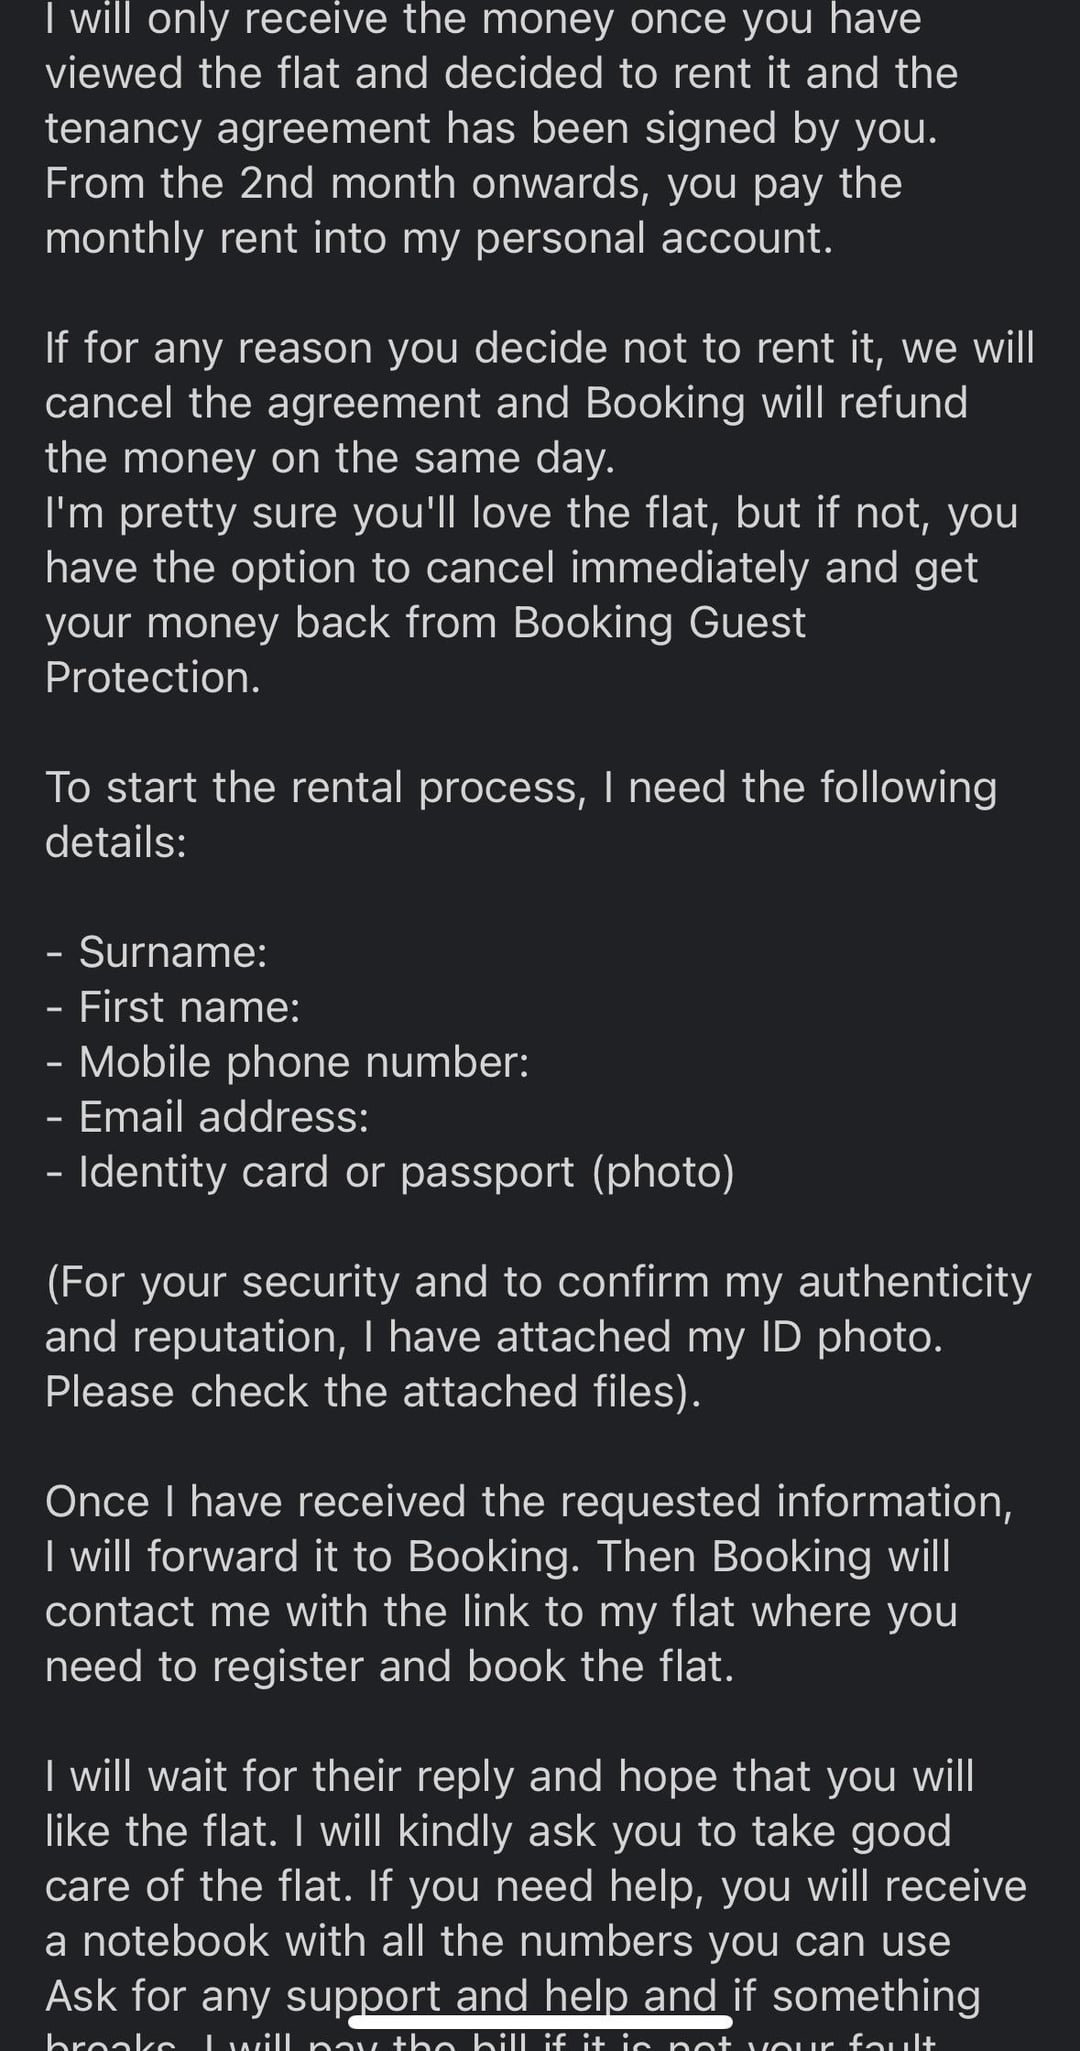The width and height of the screenshot is (1080, 2051).
Task: Tap the "tenancy agreement" phrase
Action: pyautogui.click(x=238, y=129)
